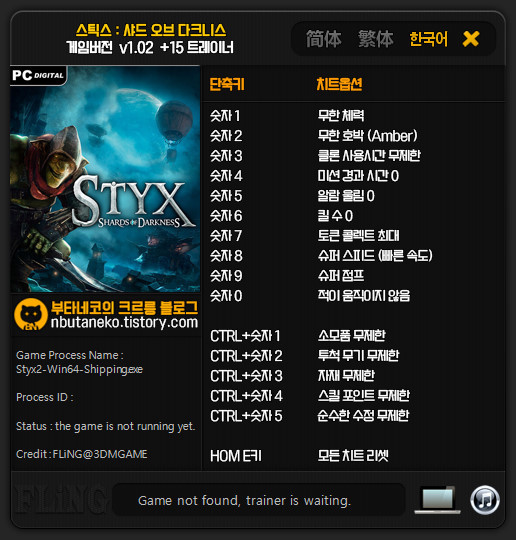Click the PC Digital badge

pos(38,75)
